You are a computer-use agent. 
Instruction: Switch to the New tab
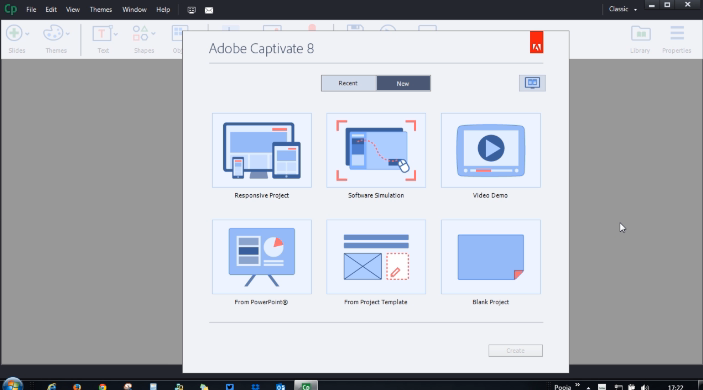[x=403, y=83]
